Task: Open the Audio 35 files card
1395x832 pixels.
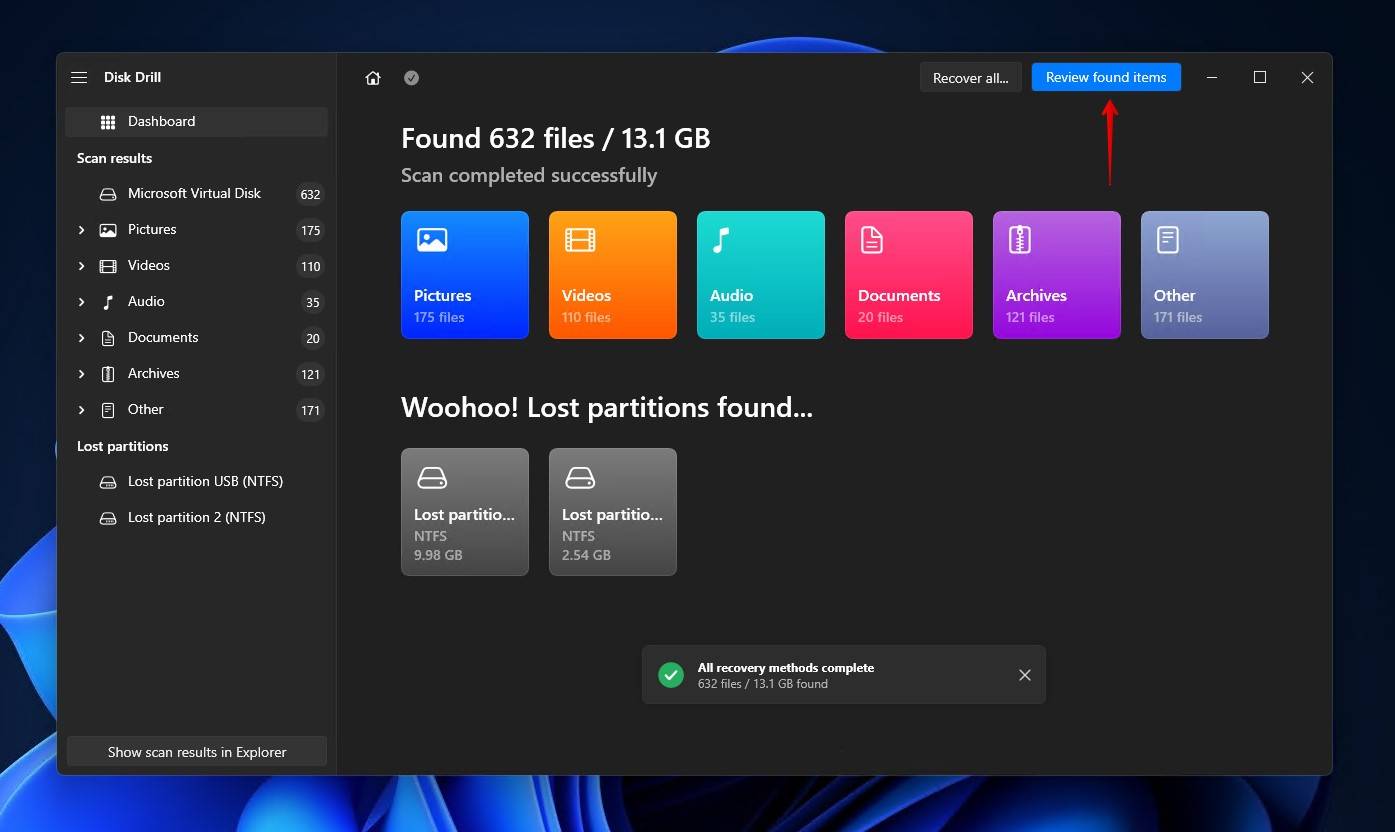Action: (x=761, y=275)
